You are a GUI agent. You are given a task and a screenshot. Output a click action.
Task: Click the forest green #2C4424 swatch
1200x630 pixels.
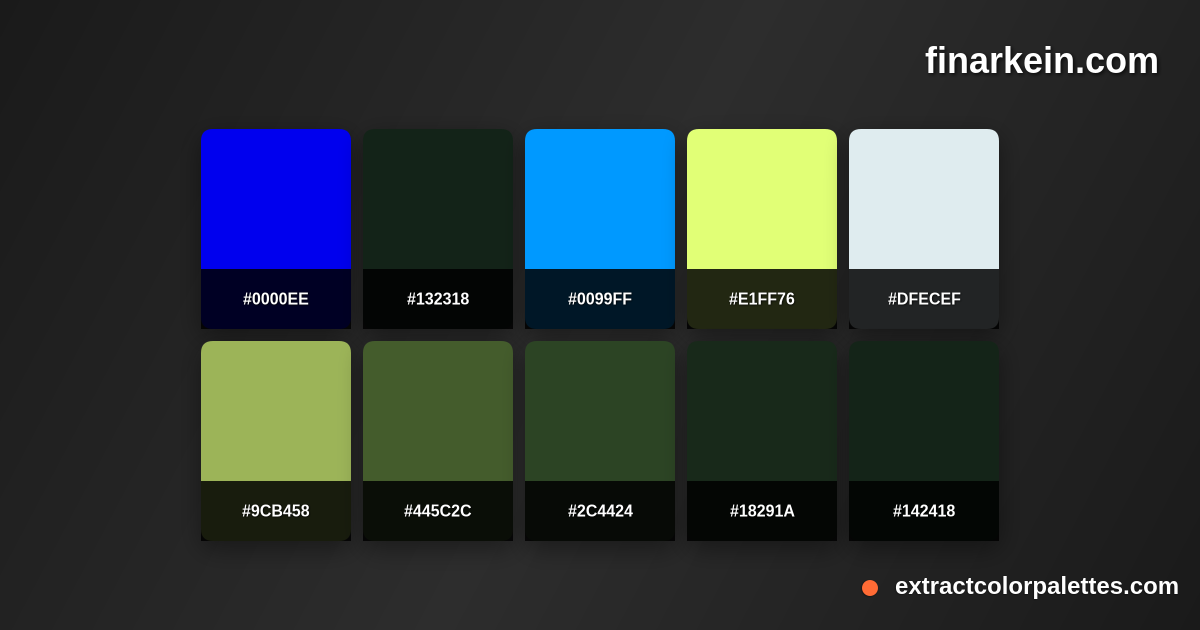point(600,410)
